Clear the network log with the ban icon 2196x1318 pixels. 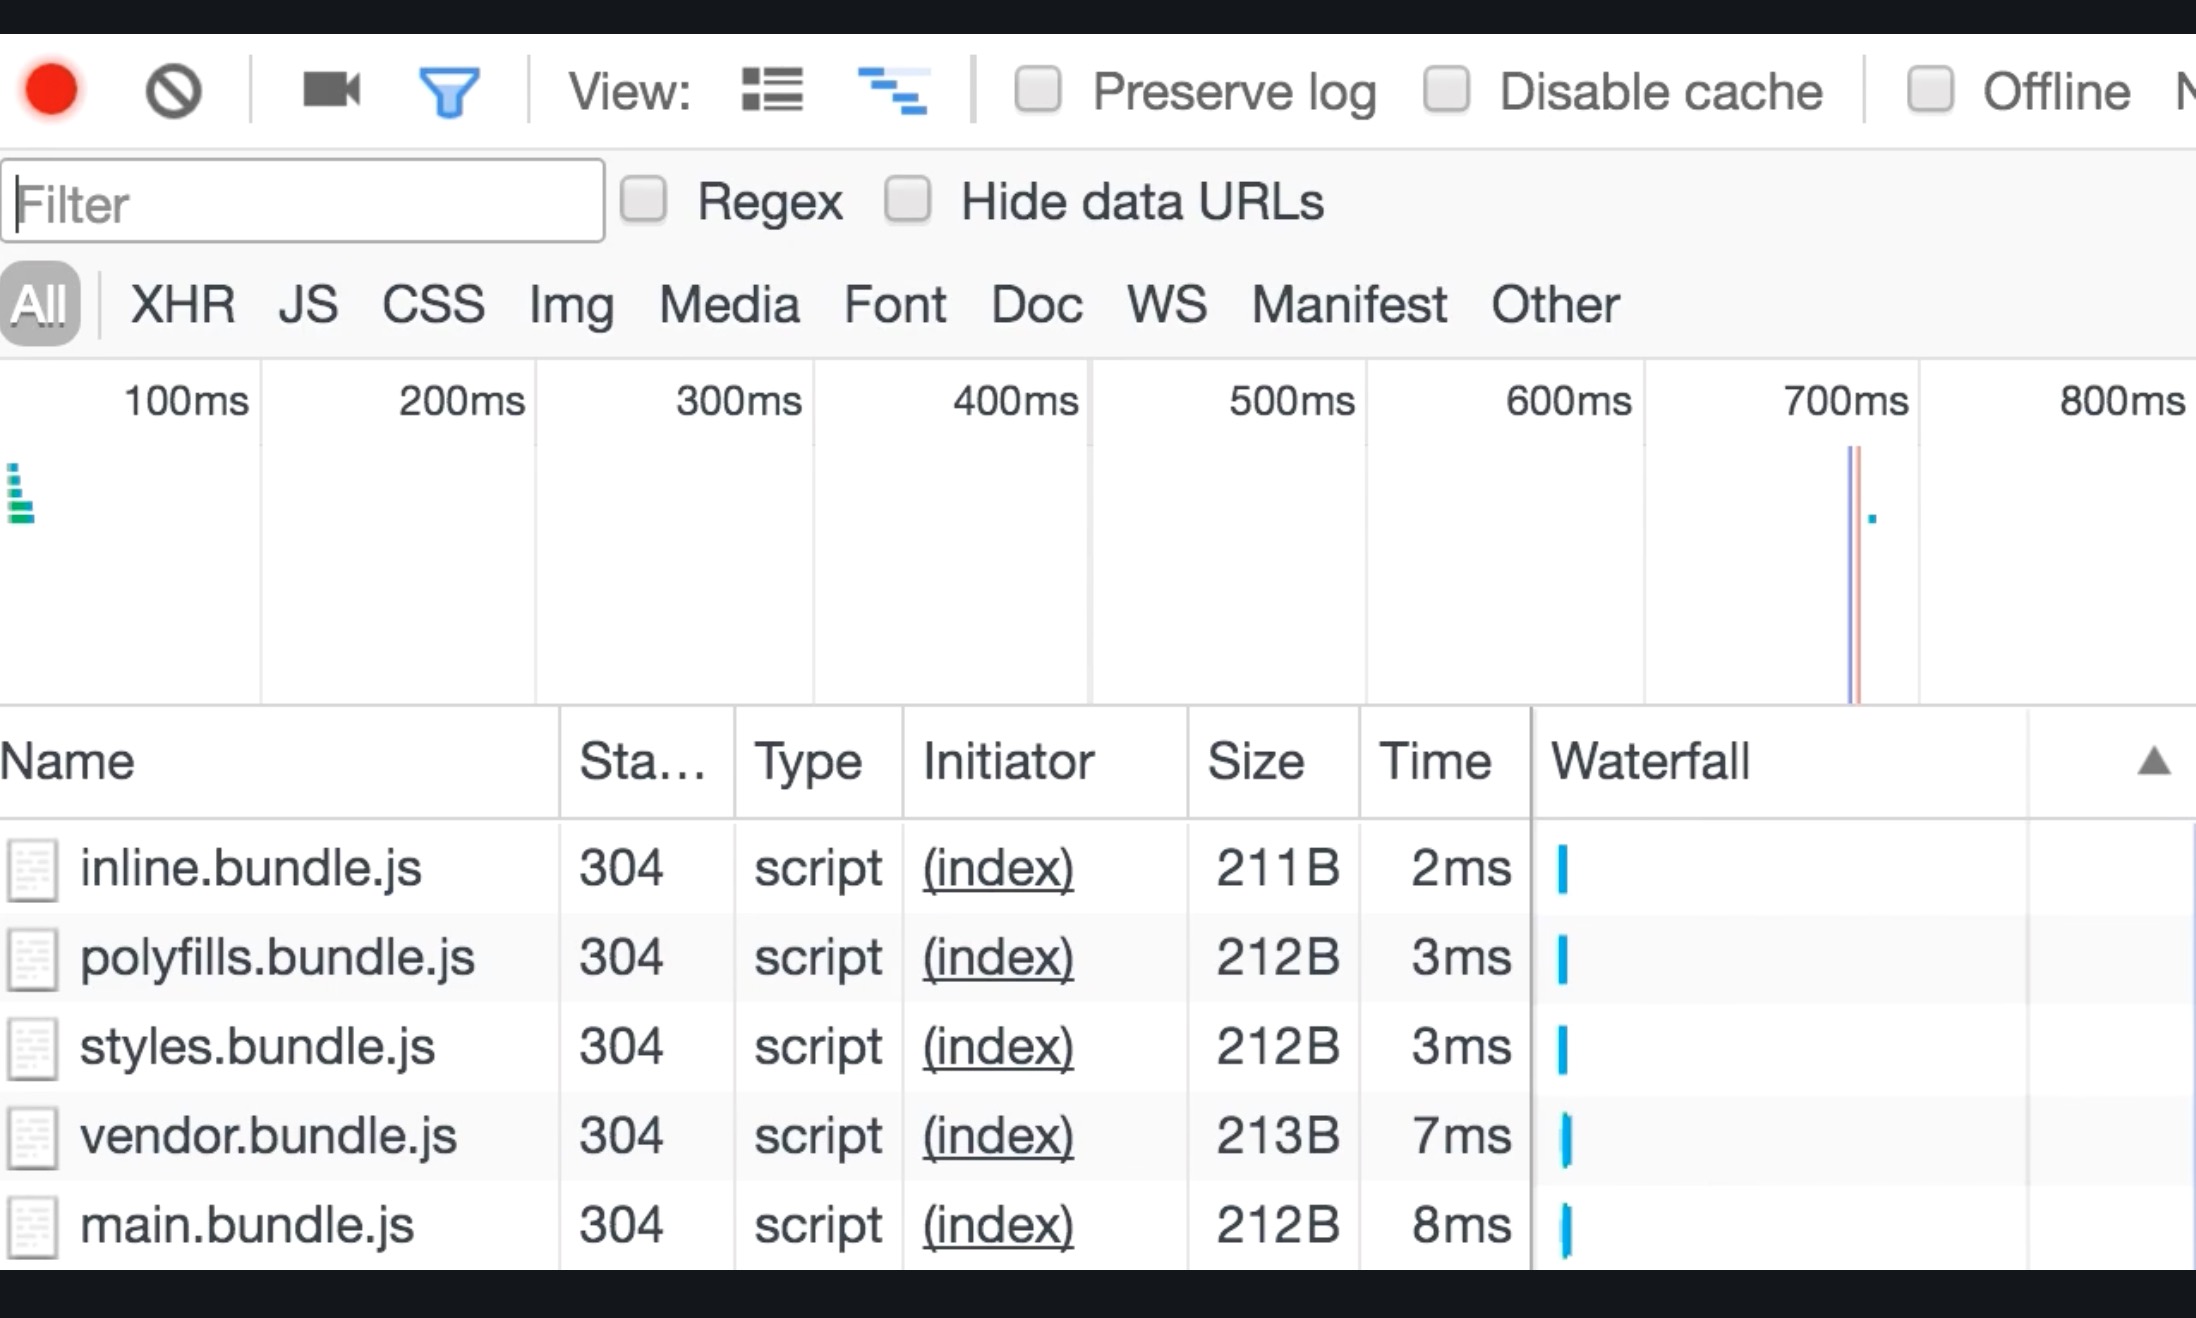pos(173,92)
